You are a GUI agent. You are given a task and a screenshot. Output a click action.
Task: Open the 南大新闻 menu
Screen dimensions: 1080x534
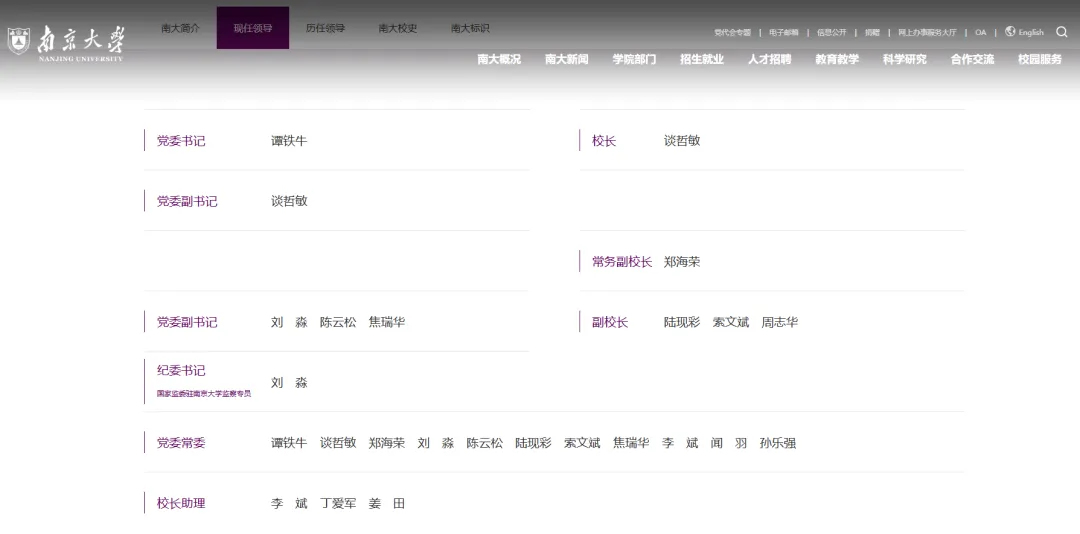pyautogui.click(x=567, y=59)
